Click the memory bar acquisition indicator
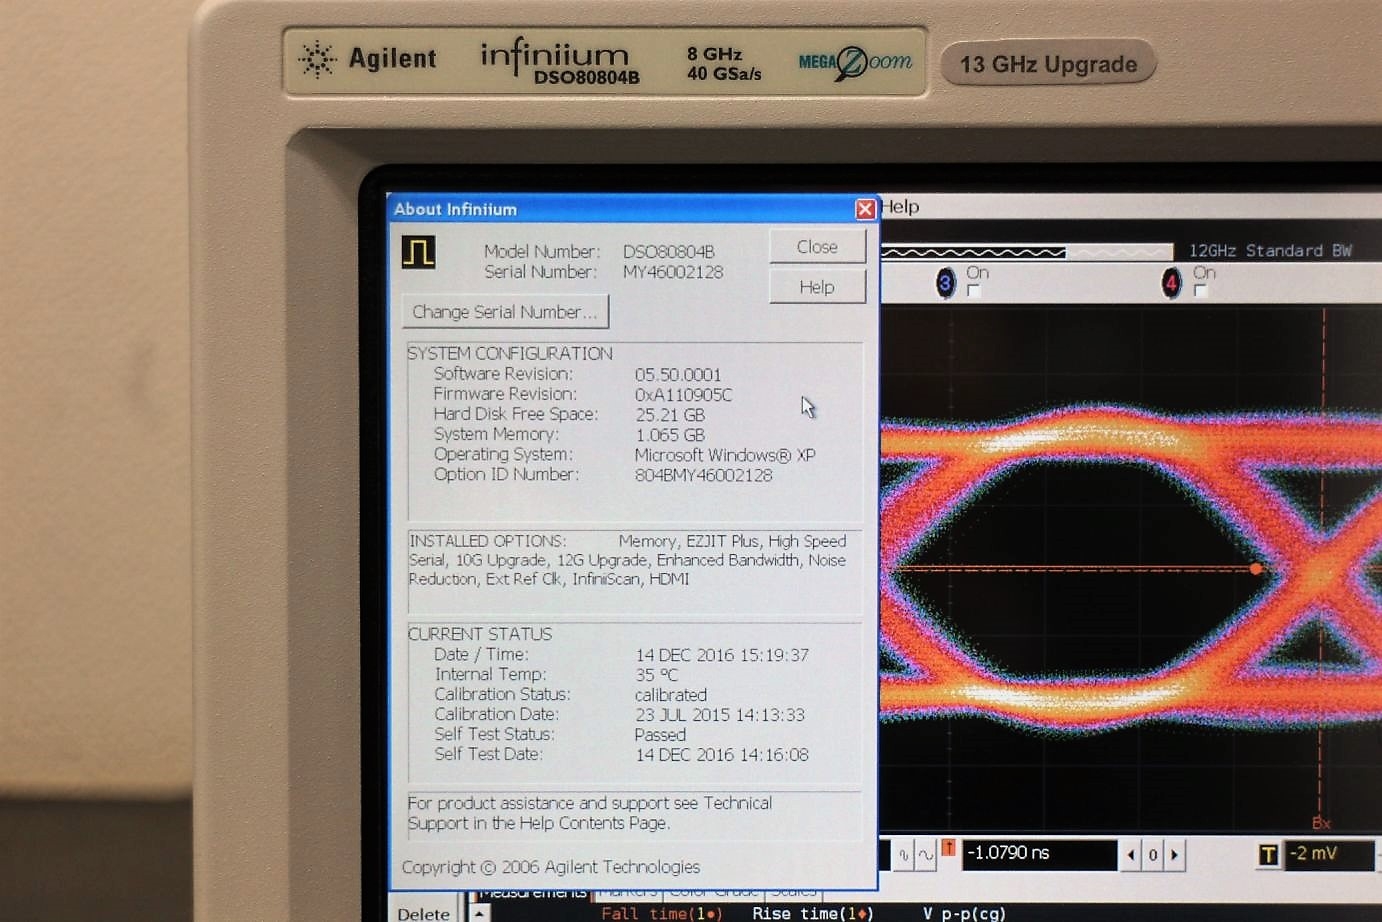Image resolution: width=1382 pixels, height=922 pixels. [x=1026, y=252]
